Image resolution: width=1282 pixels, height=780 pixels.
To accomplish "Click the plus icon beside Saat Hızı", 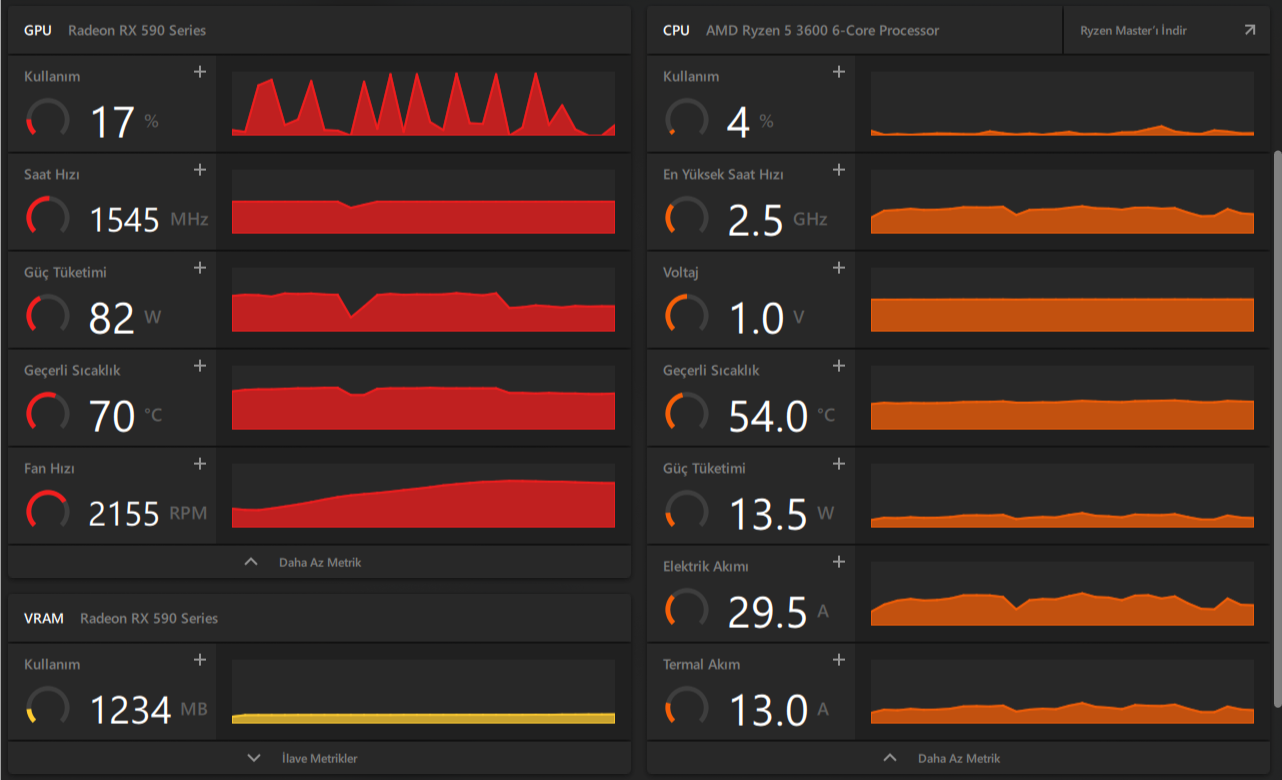I will point(200,170).
